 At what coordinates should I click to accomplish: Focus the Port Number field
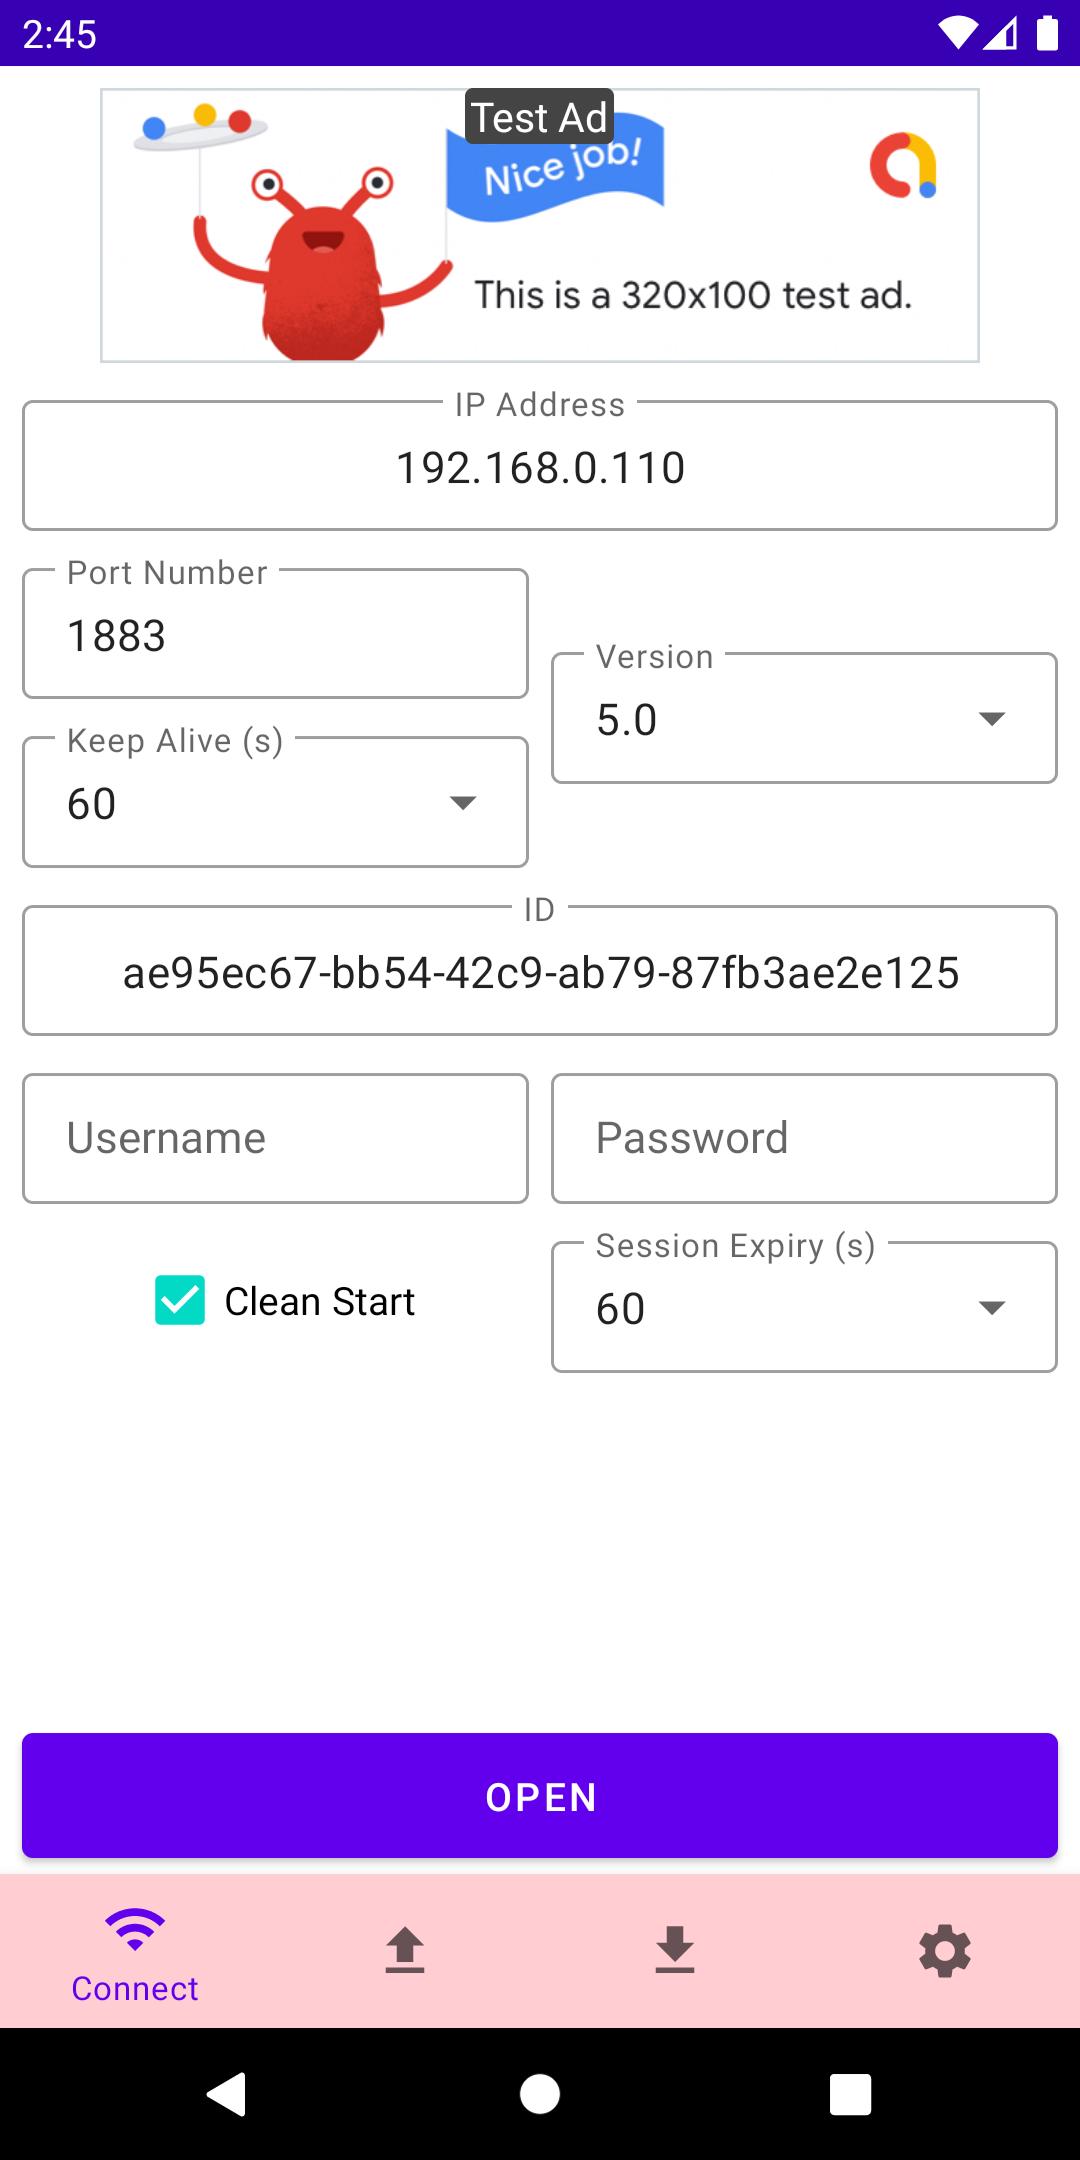[275, 634]
